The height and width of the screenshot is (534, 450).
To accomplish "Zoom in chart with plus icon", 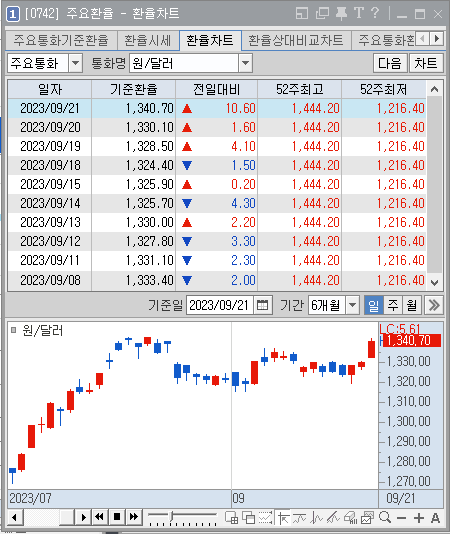I will (x=419, y=518).
